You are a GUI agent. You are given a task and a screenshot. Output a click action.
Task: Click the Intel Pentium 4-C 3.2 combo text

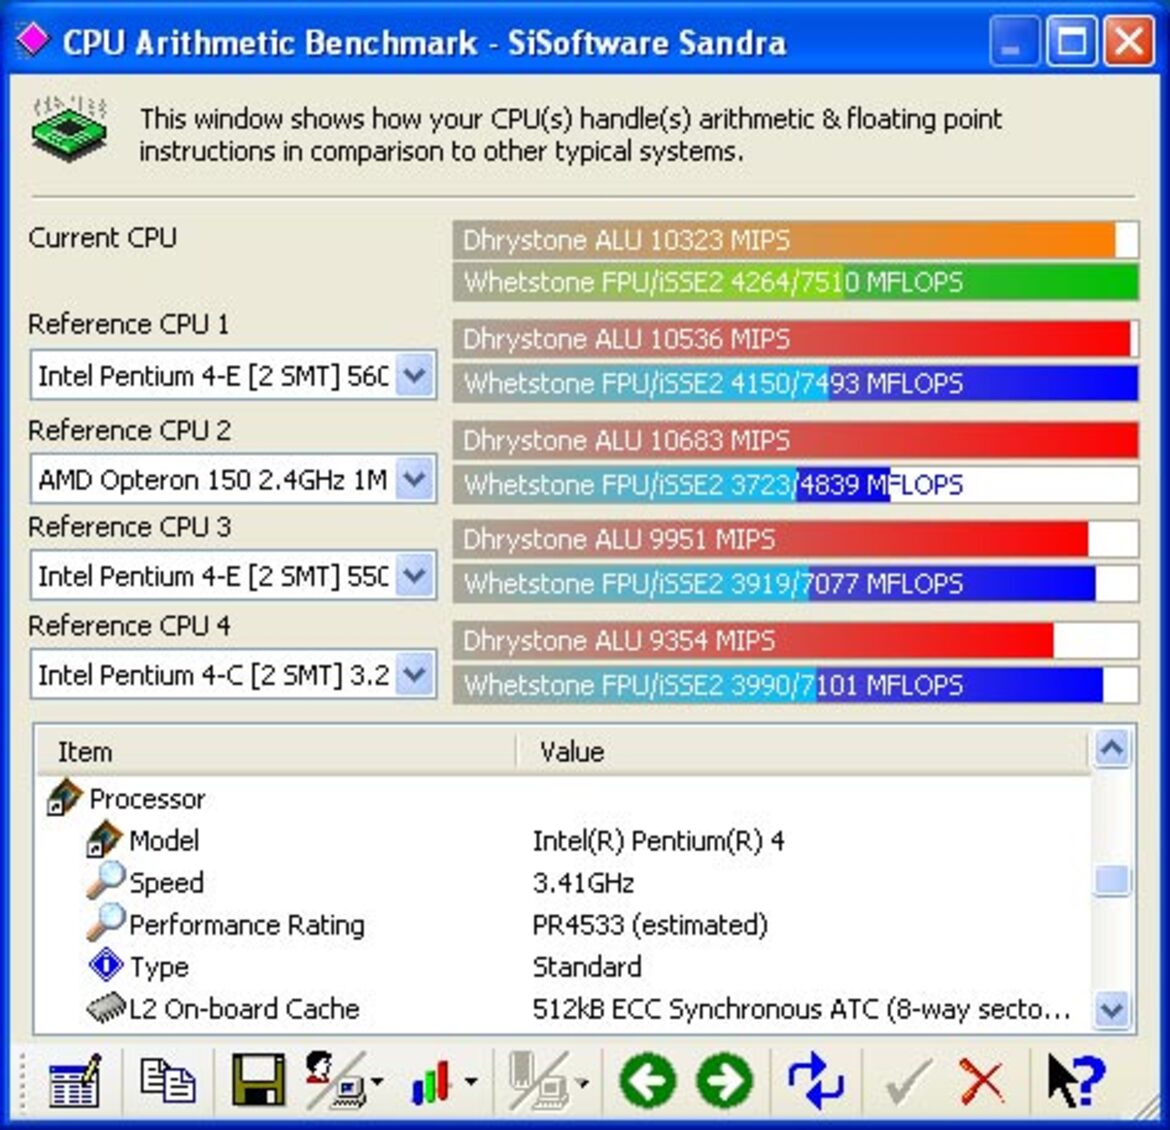(213, 675)
